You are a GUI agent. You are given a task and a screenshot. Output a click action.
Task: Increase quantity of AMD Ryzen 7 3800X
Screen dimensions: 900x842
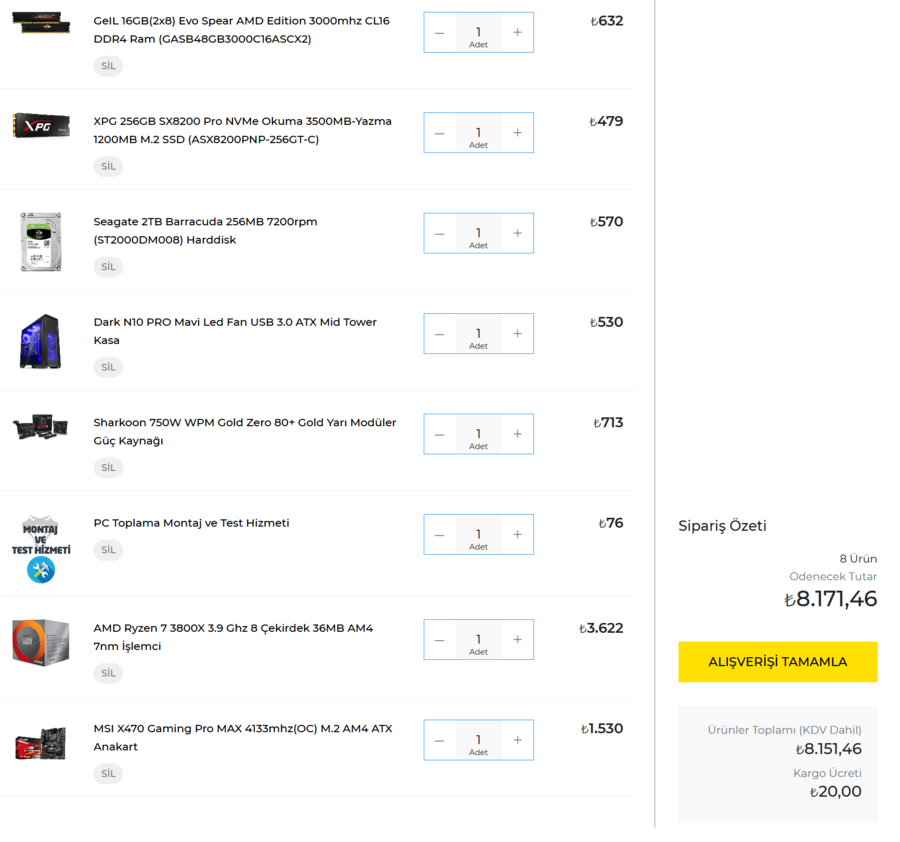pos(517,640)
